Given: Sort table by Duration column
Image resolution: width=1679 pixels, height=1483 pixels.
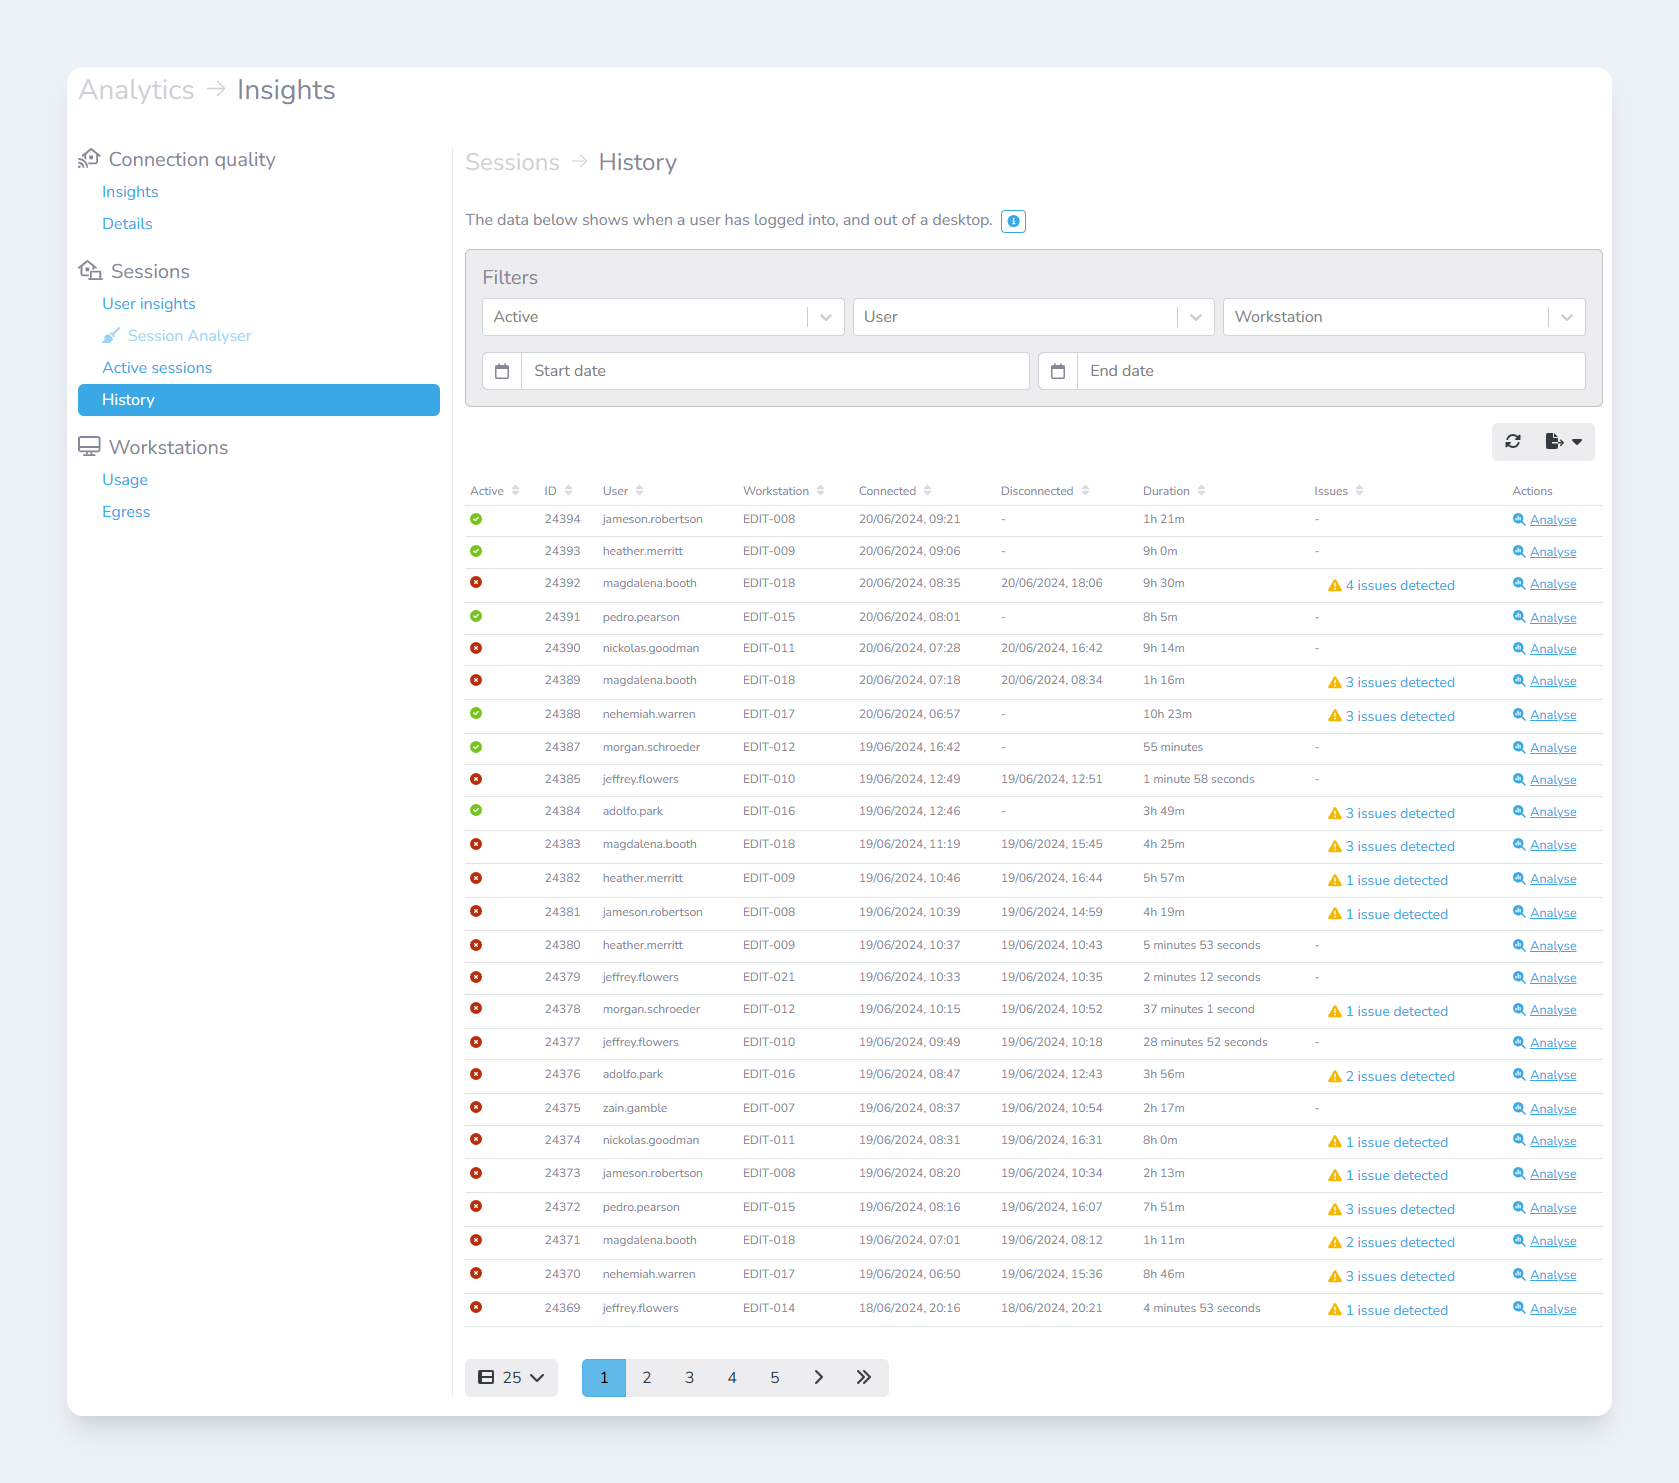Looking at the screenshot, I should point(1173,491).
